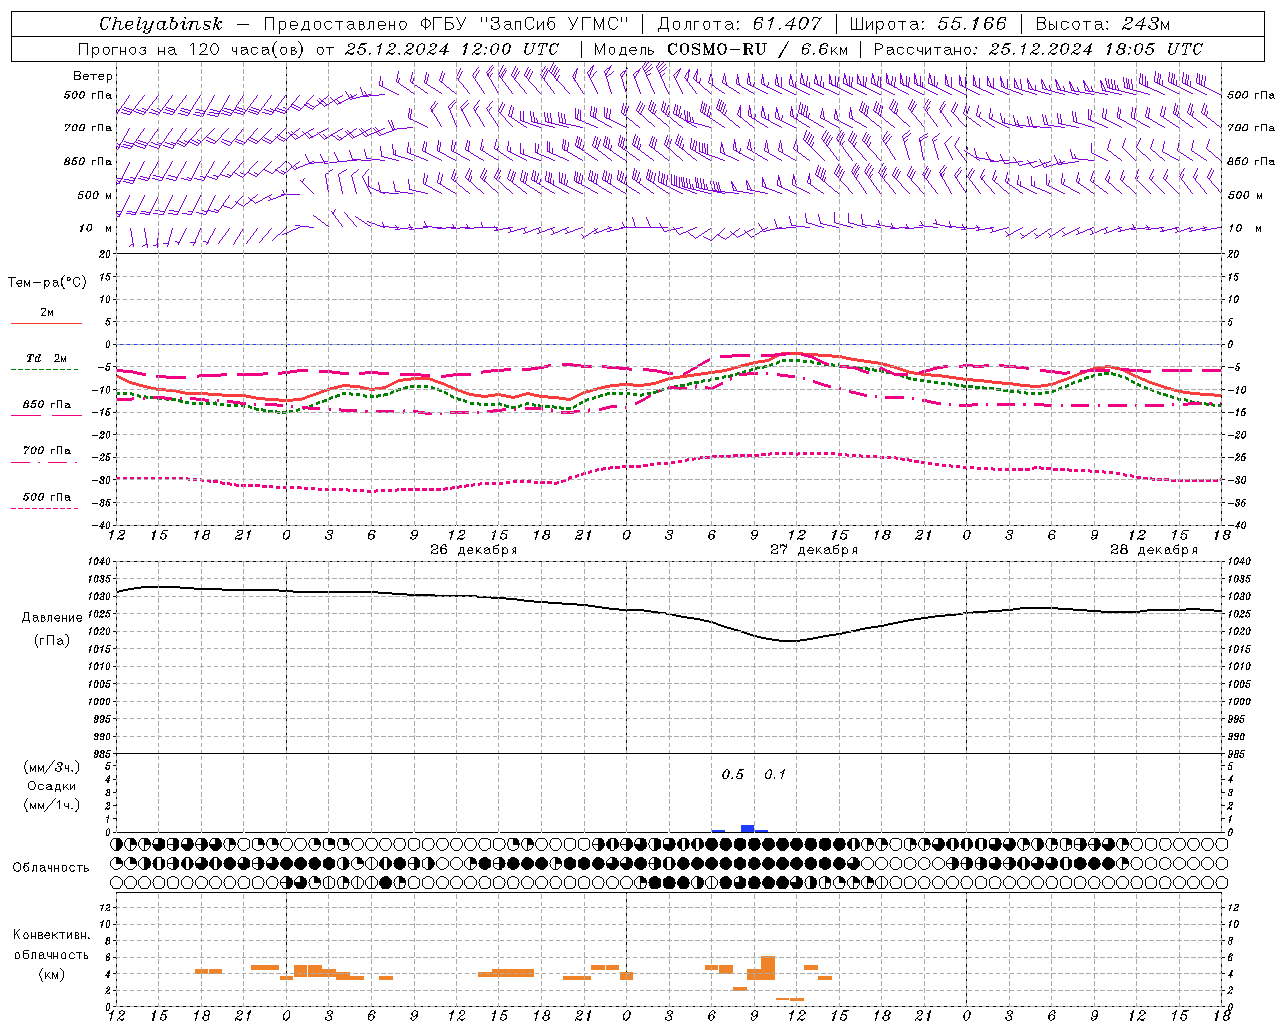This screenshot has width=1280, height=1024.
Task: Click the Рассчитано: 25.12.2024 18:05 UTC text
Action: (x=1038, y=49)
